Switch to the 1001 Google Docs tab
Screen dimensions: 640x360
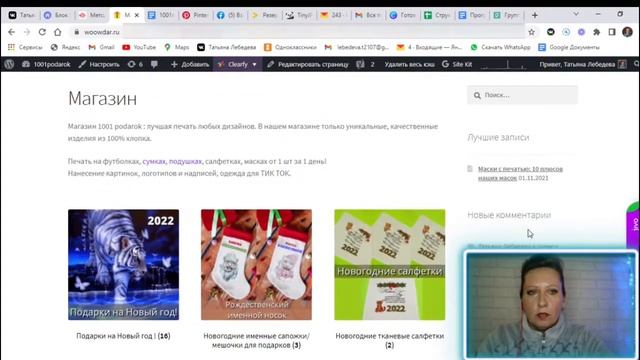(161, 15)
